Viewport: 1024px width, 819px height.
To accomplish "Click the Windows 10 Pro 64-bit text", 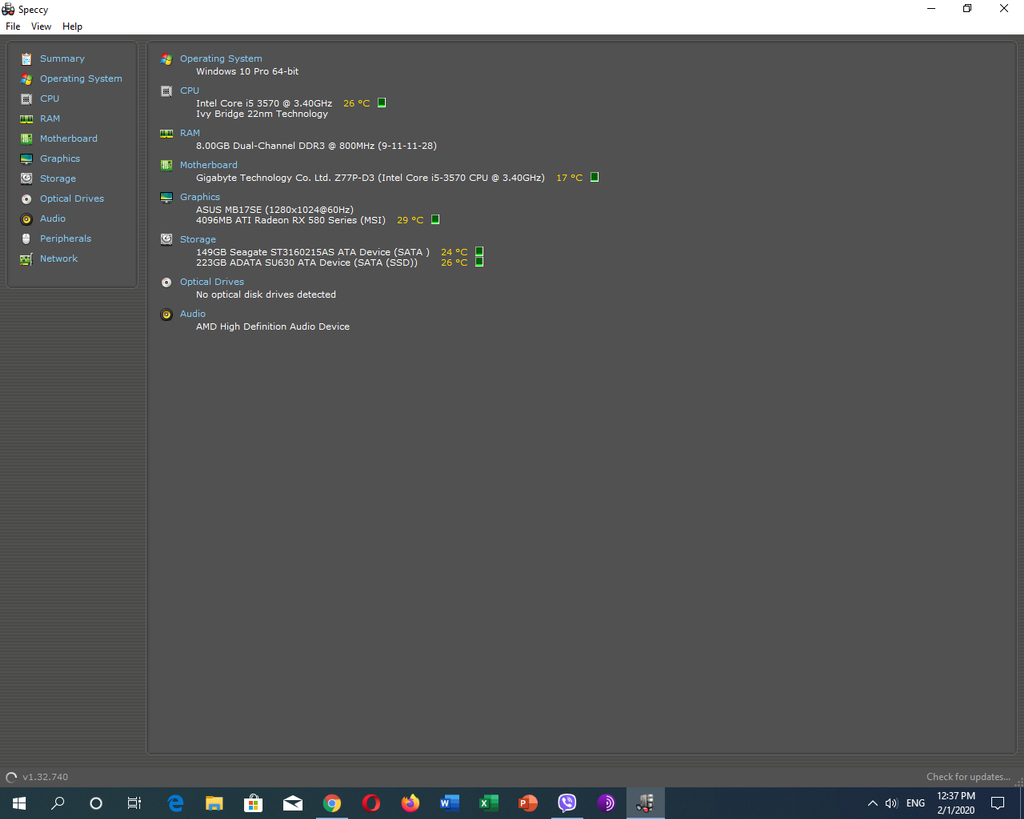I will pos(248,71).
